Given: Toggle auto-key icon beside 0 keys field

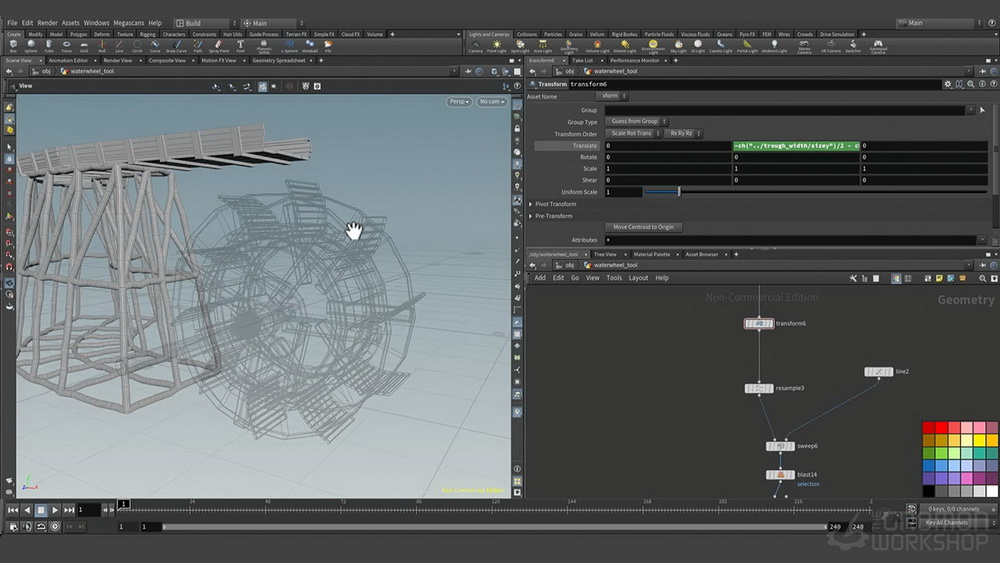Looking at the screenshot, I should coord(912,509).
